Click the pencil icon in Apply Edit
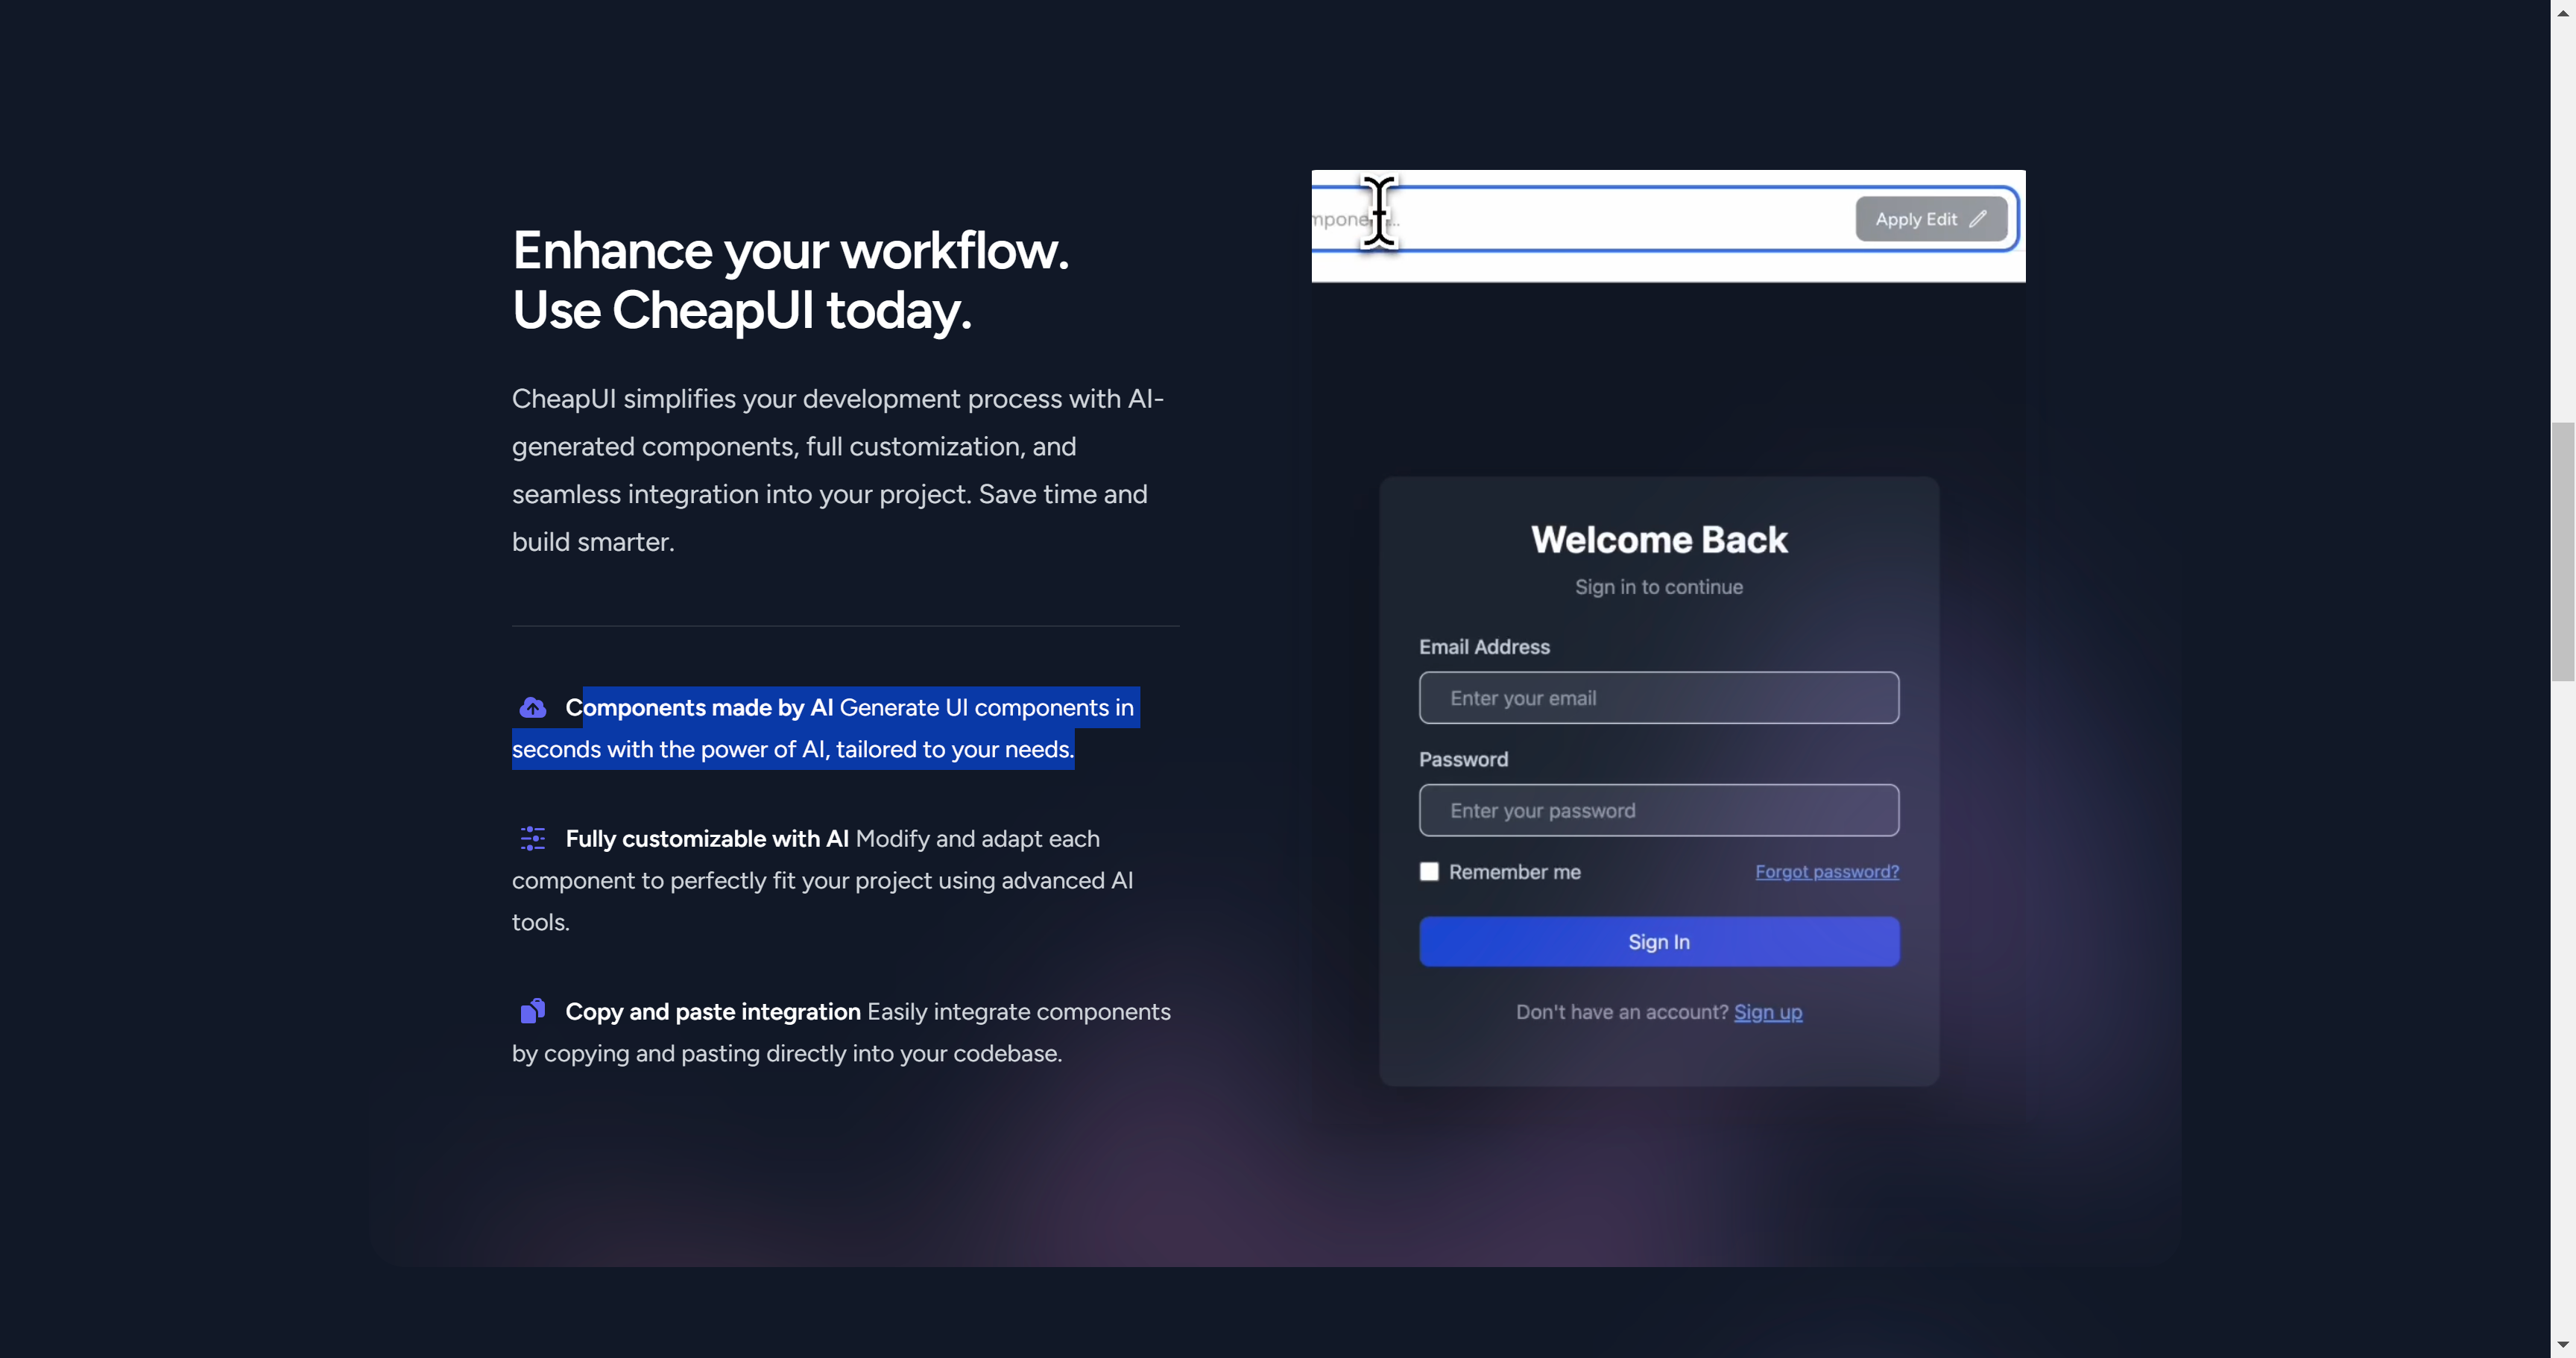Screen dimensions: 2576x1358 point(1977,219)
